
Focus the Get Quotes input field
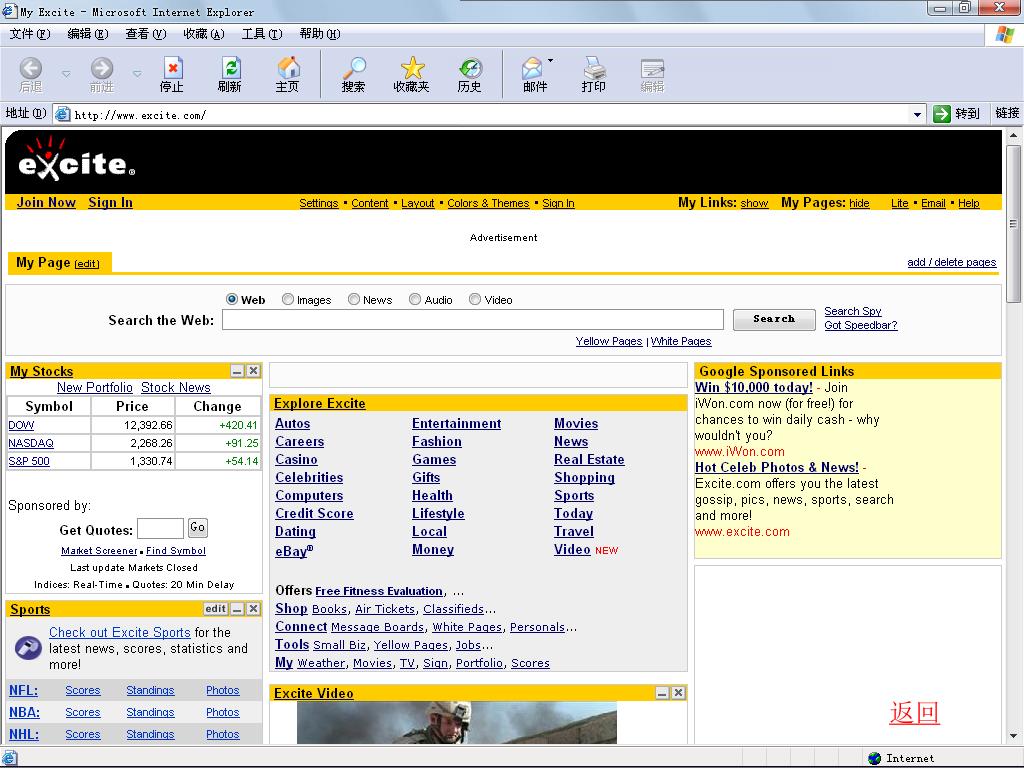[160, 528]
